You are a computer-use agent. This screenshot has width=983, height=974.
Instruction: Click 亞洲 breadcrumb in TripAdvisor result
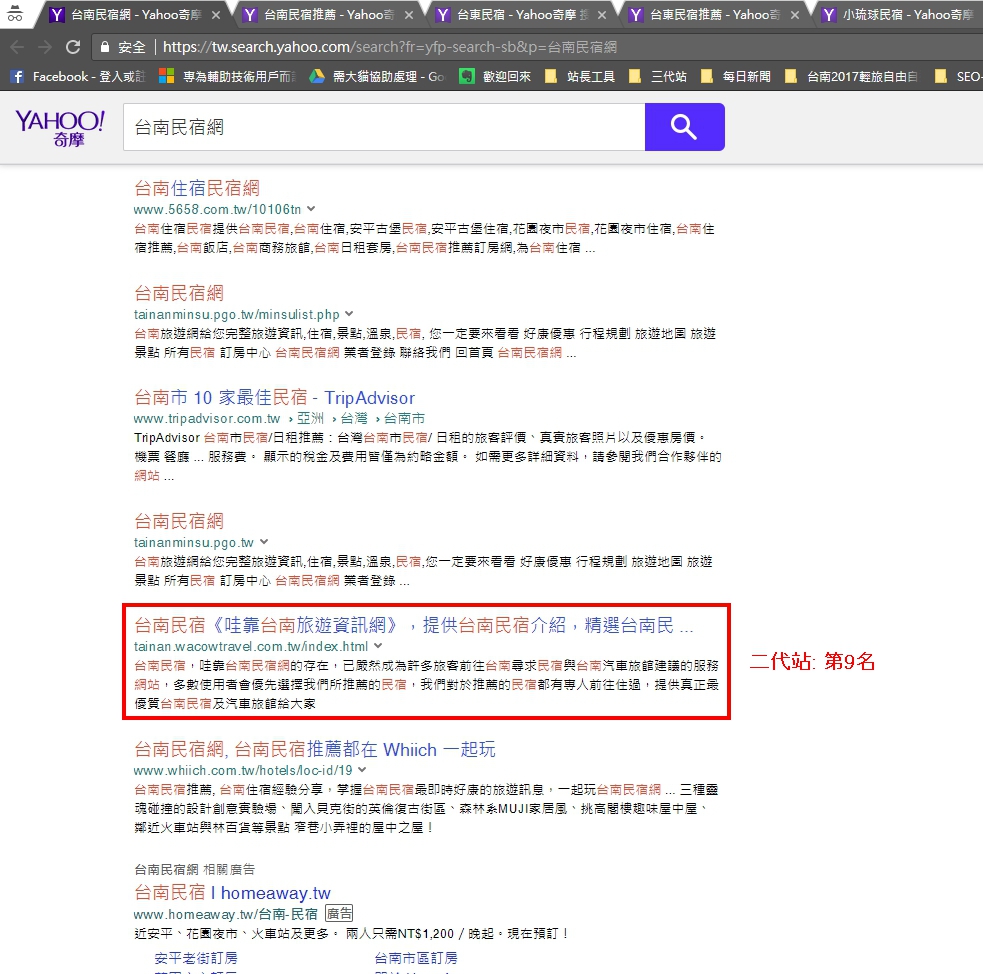310,418
